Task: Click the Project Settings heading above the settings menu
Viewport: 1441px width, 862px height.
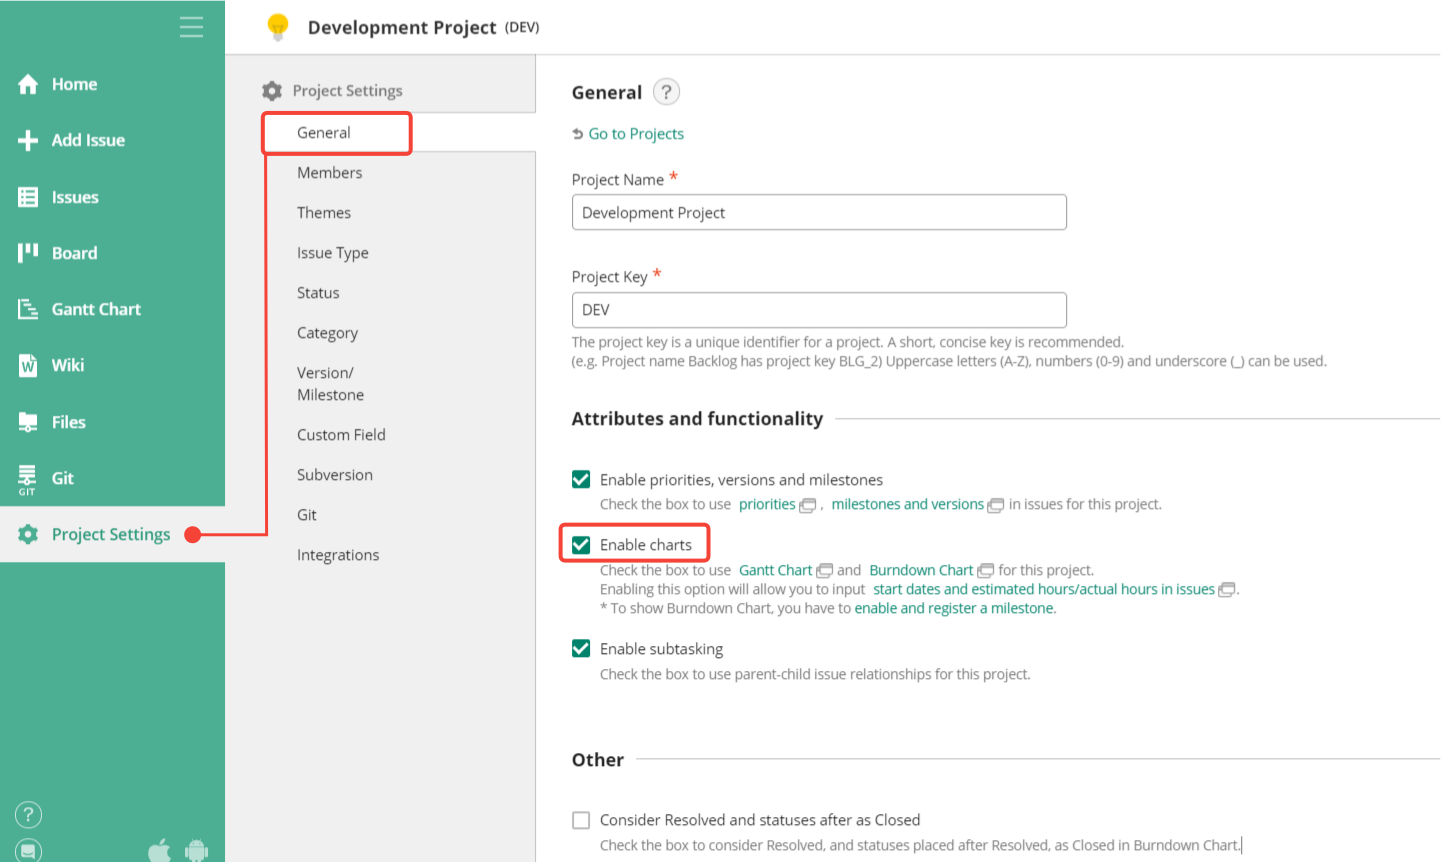Action: click(x=348, y=91)
